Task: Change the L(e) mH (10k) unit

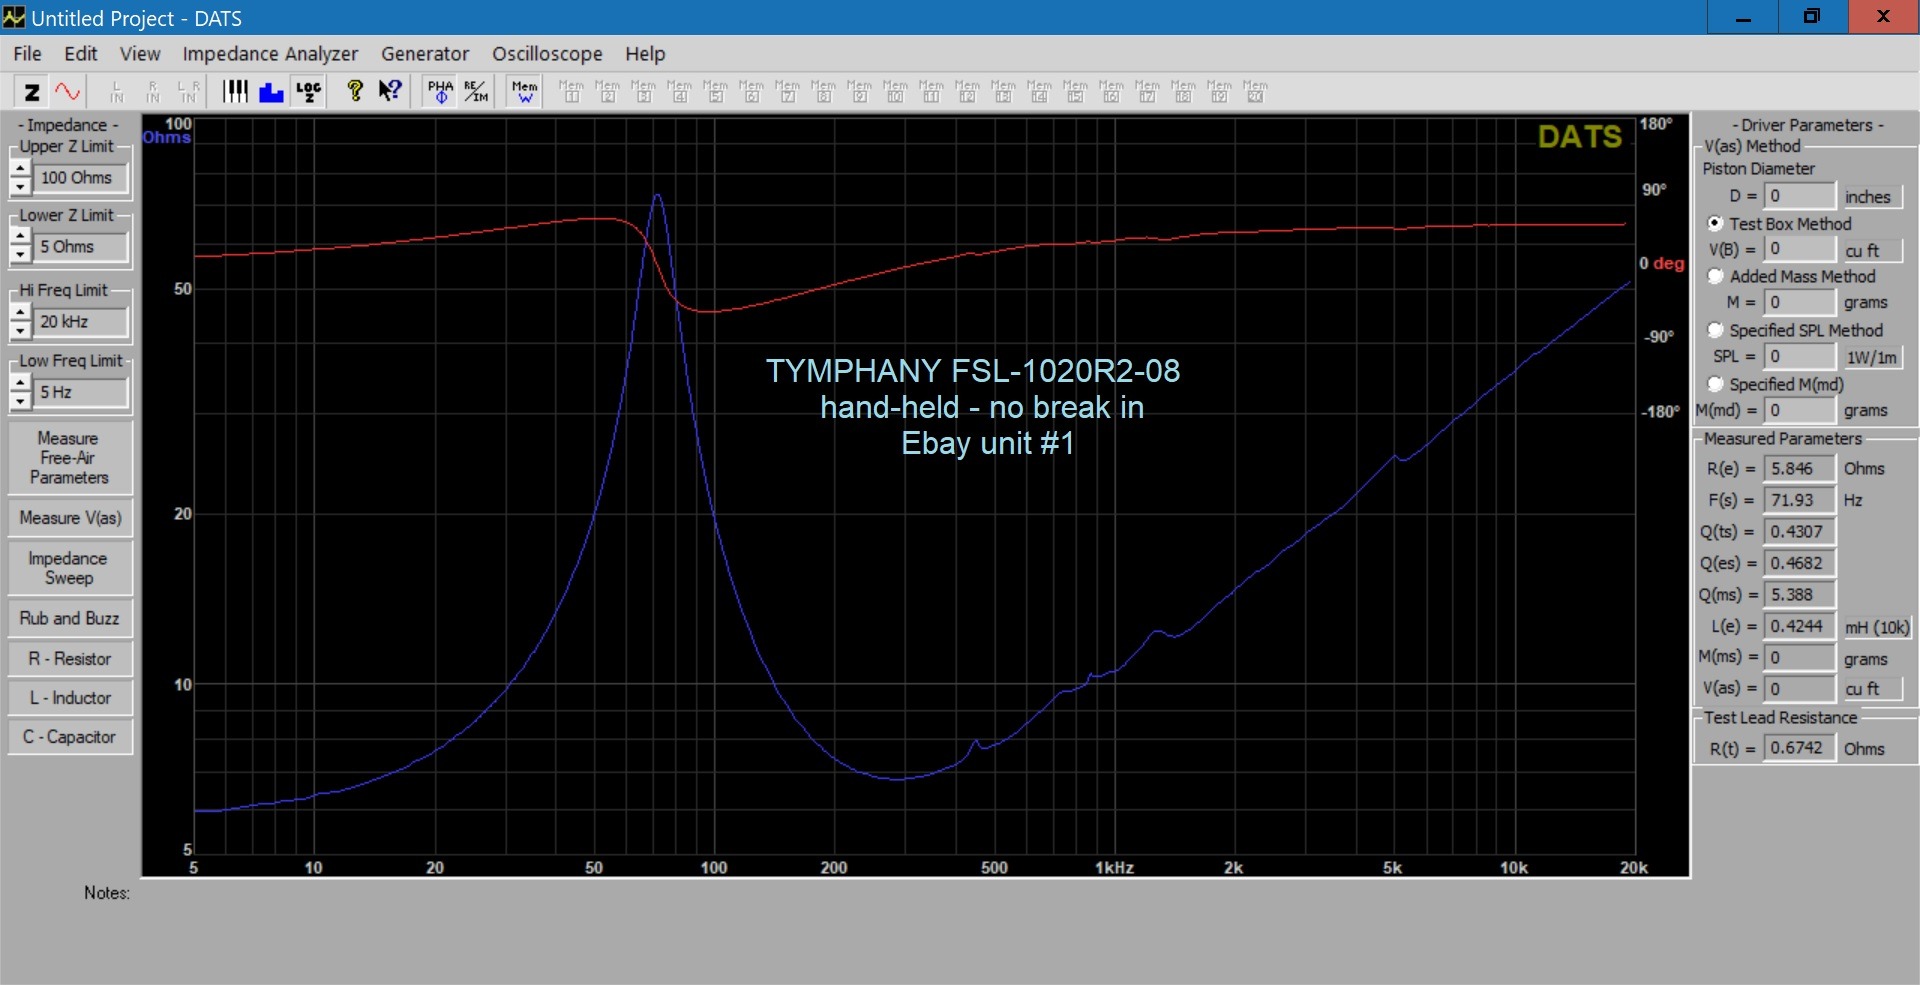Action: tap(1876, 627)
